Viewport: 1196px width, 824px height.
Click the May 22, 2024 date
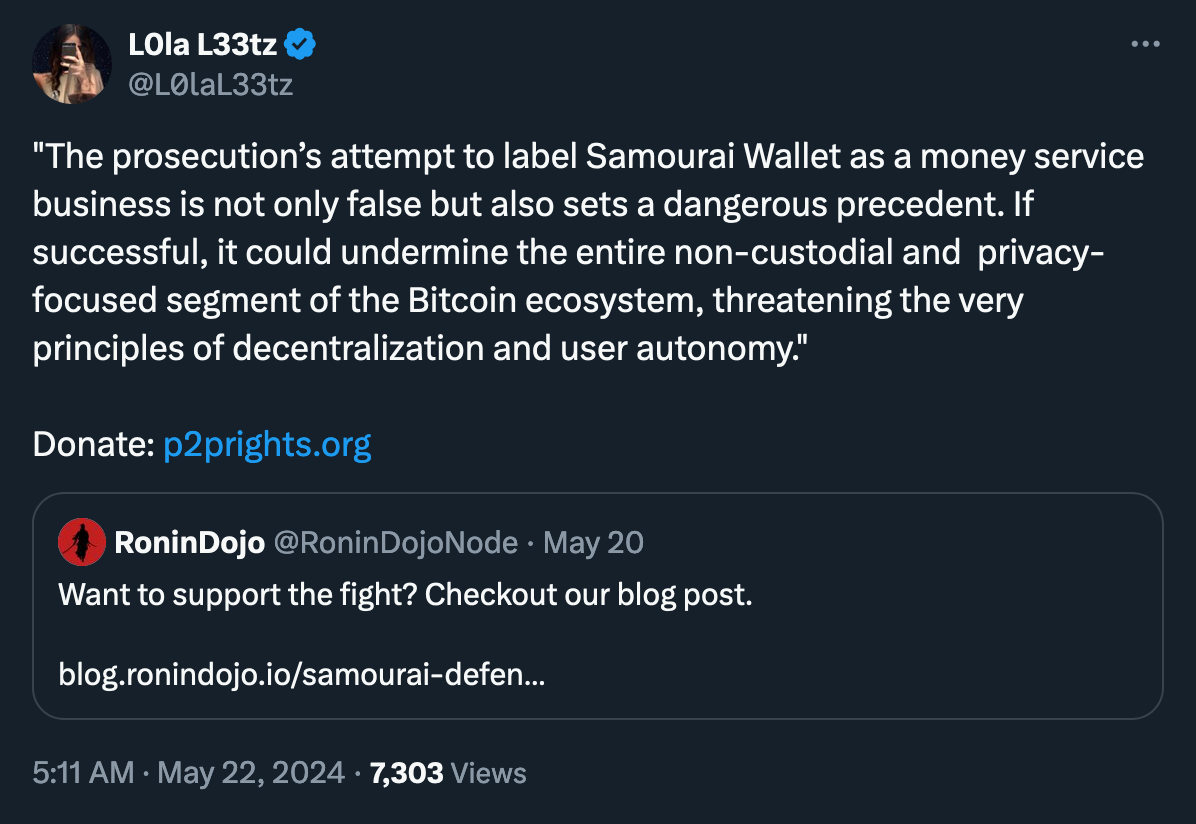coord(251,772)
